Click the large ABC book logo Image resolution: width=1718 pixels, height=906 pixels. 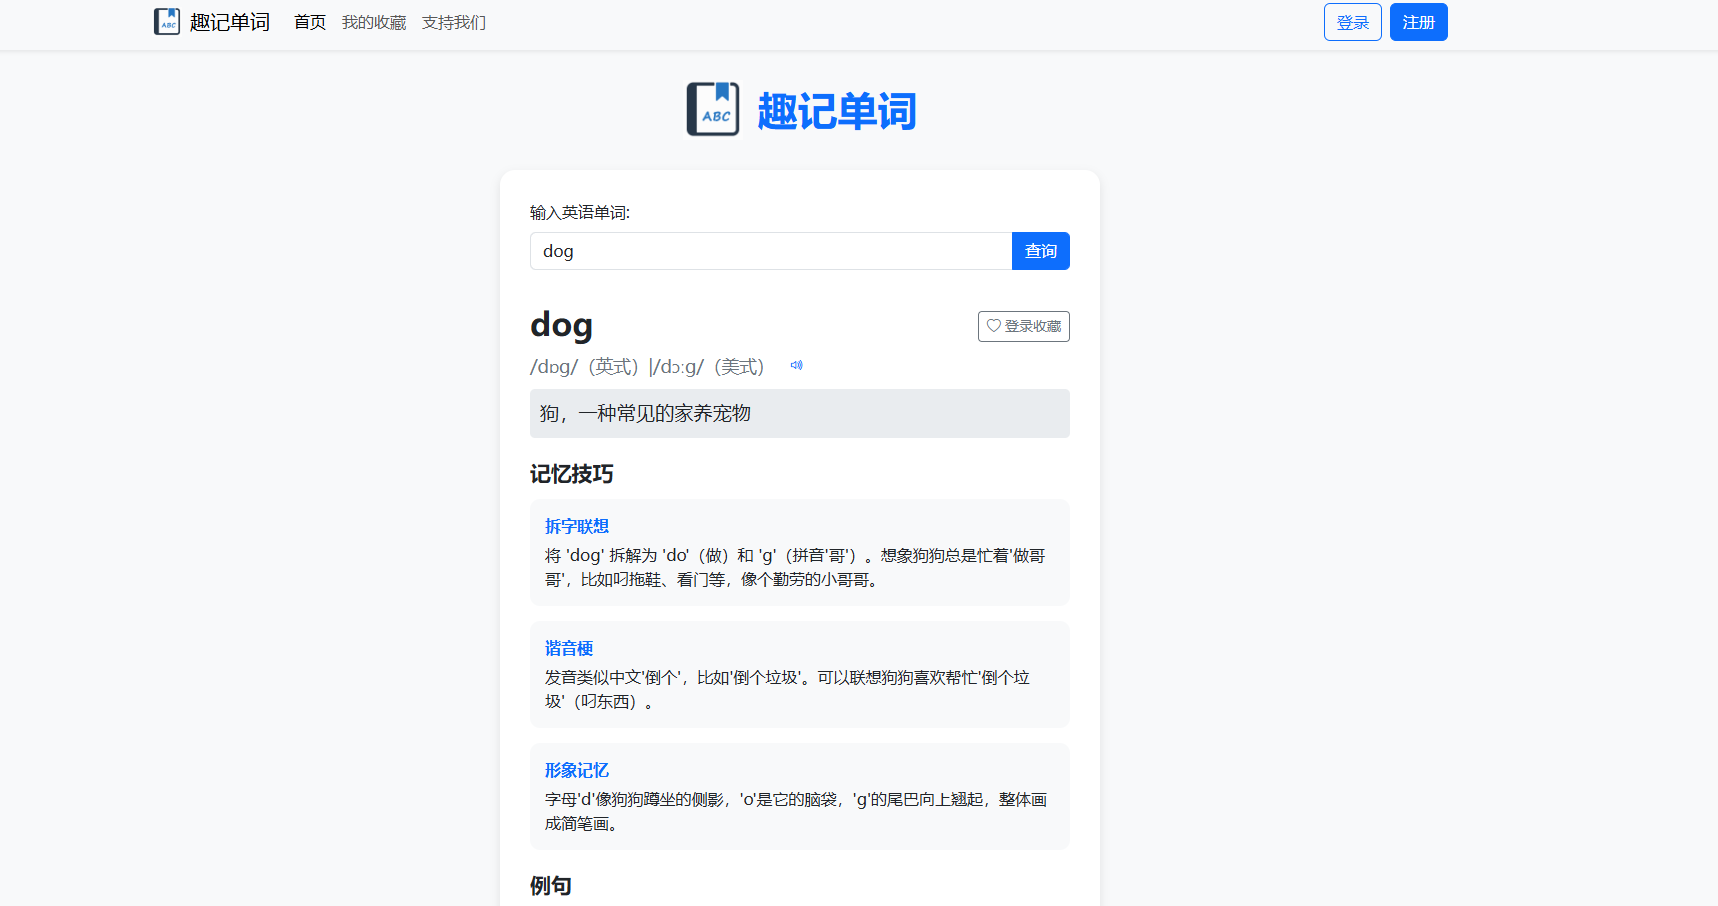pos(713,109)
